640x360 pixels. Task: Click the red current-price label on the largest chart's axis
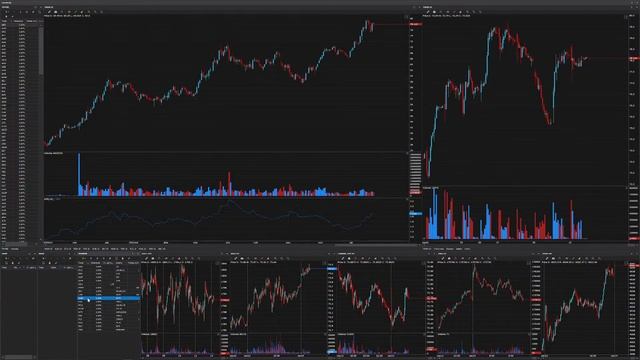click(416, 24)
